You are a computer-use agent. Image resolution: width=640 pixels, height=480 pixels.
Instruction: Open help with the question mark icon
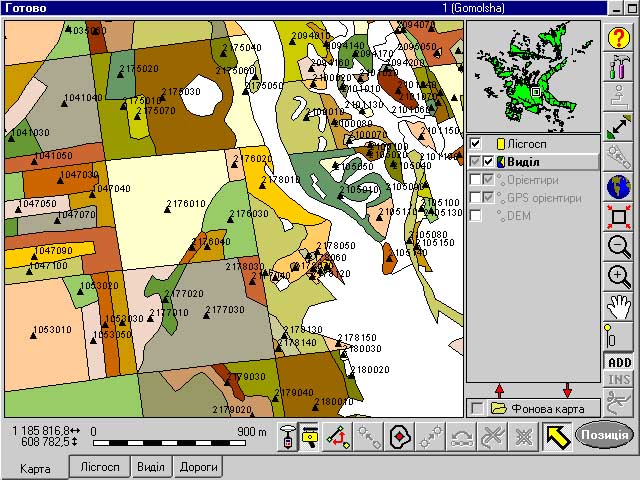[618, 39]
